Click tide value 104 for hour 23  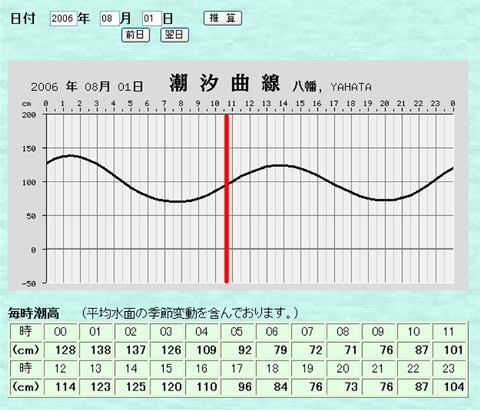(x=449, y=387)
